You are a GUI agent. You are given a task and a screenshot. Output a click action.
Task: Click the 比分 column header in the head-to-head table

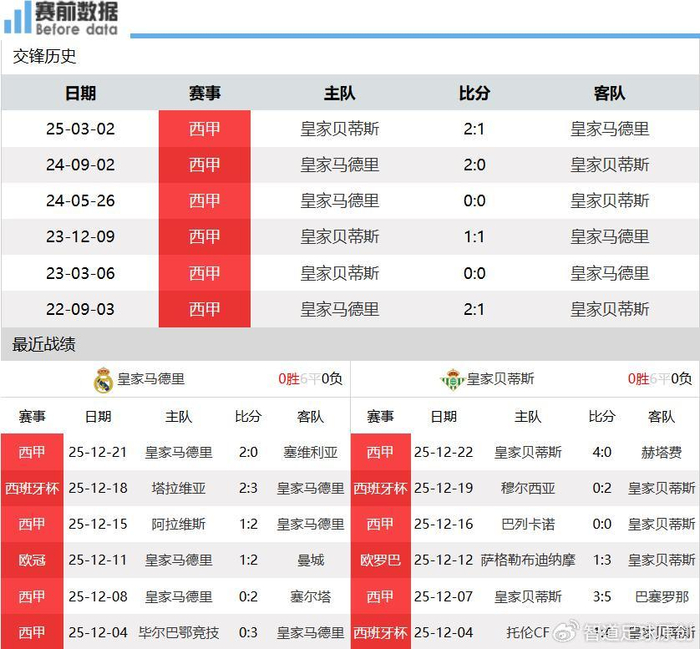coord(474,93)
